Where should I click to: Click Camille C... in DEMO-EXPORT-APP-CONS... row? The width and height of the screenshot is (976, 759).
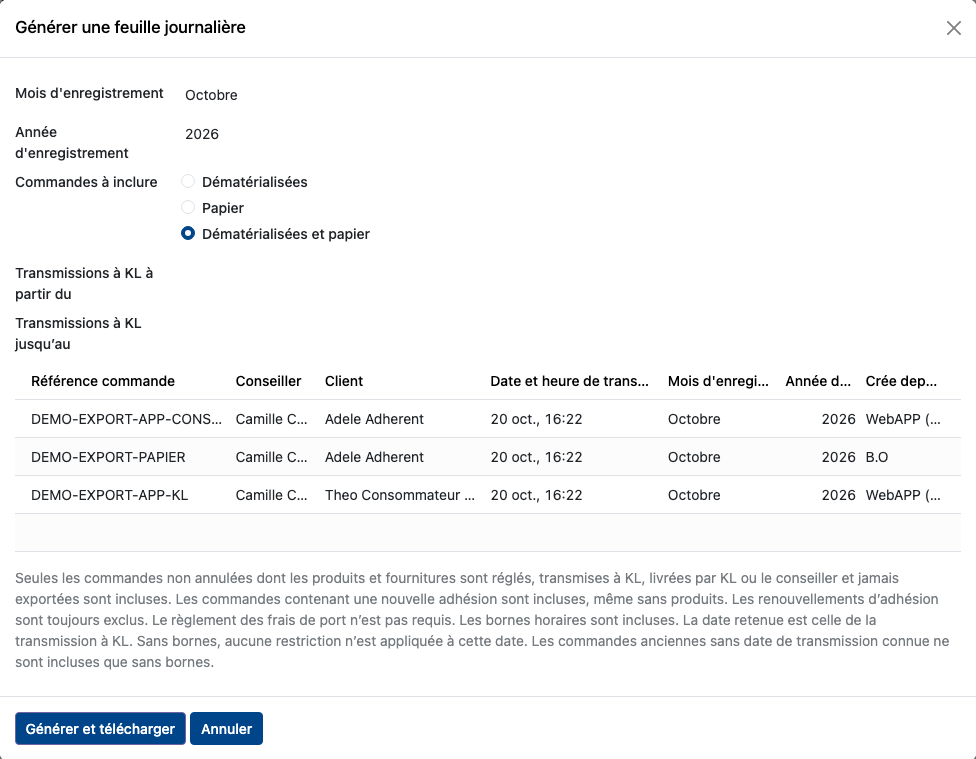(271, 419)
